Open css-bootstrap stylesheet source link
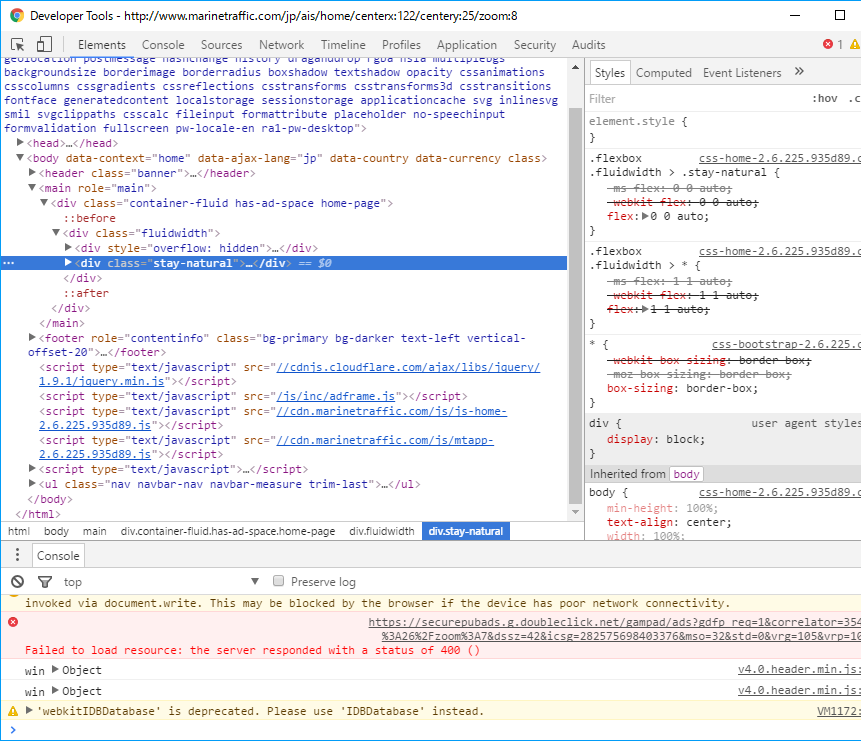Viewport: 861px width, 741px height. [x=786, y=344]
